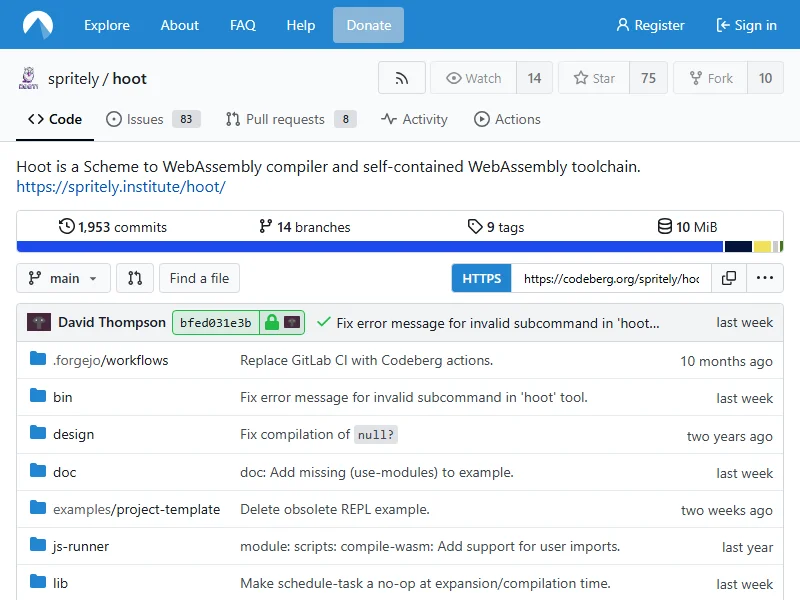
Task: Switch to the Pull requests tab
Action: (x=275, y=119)
